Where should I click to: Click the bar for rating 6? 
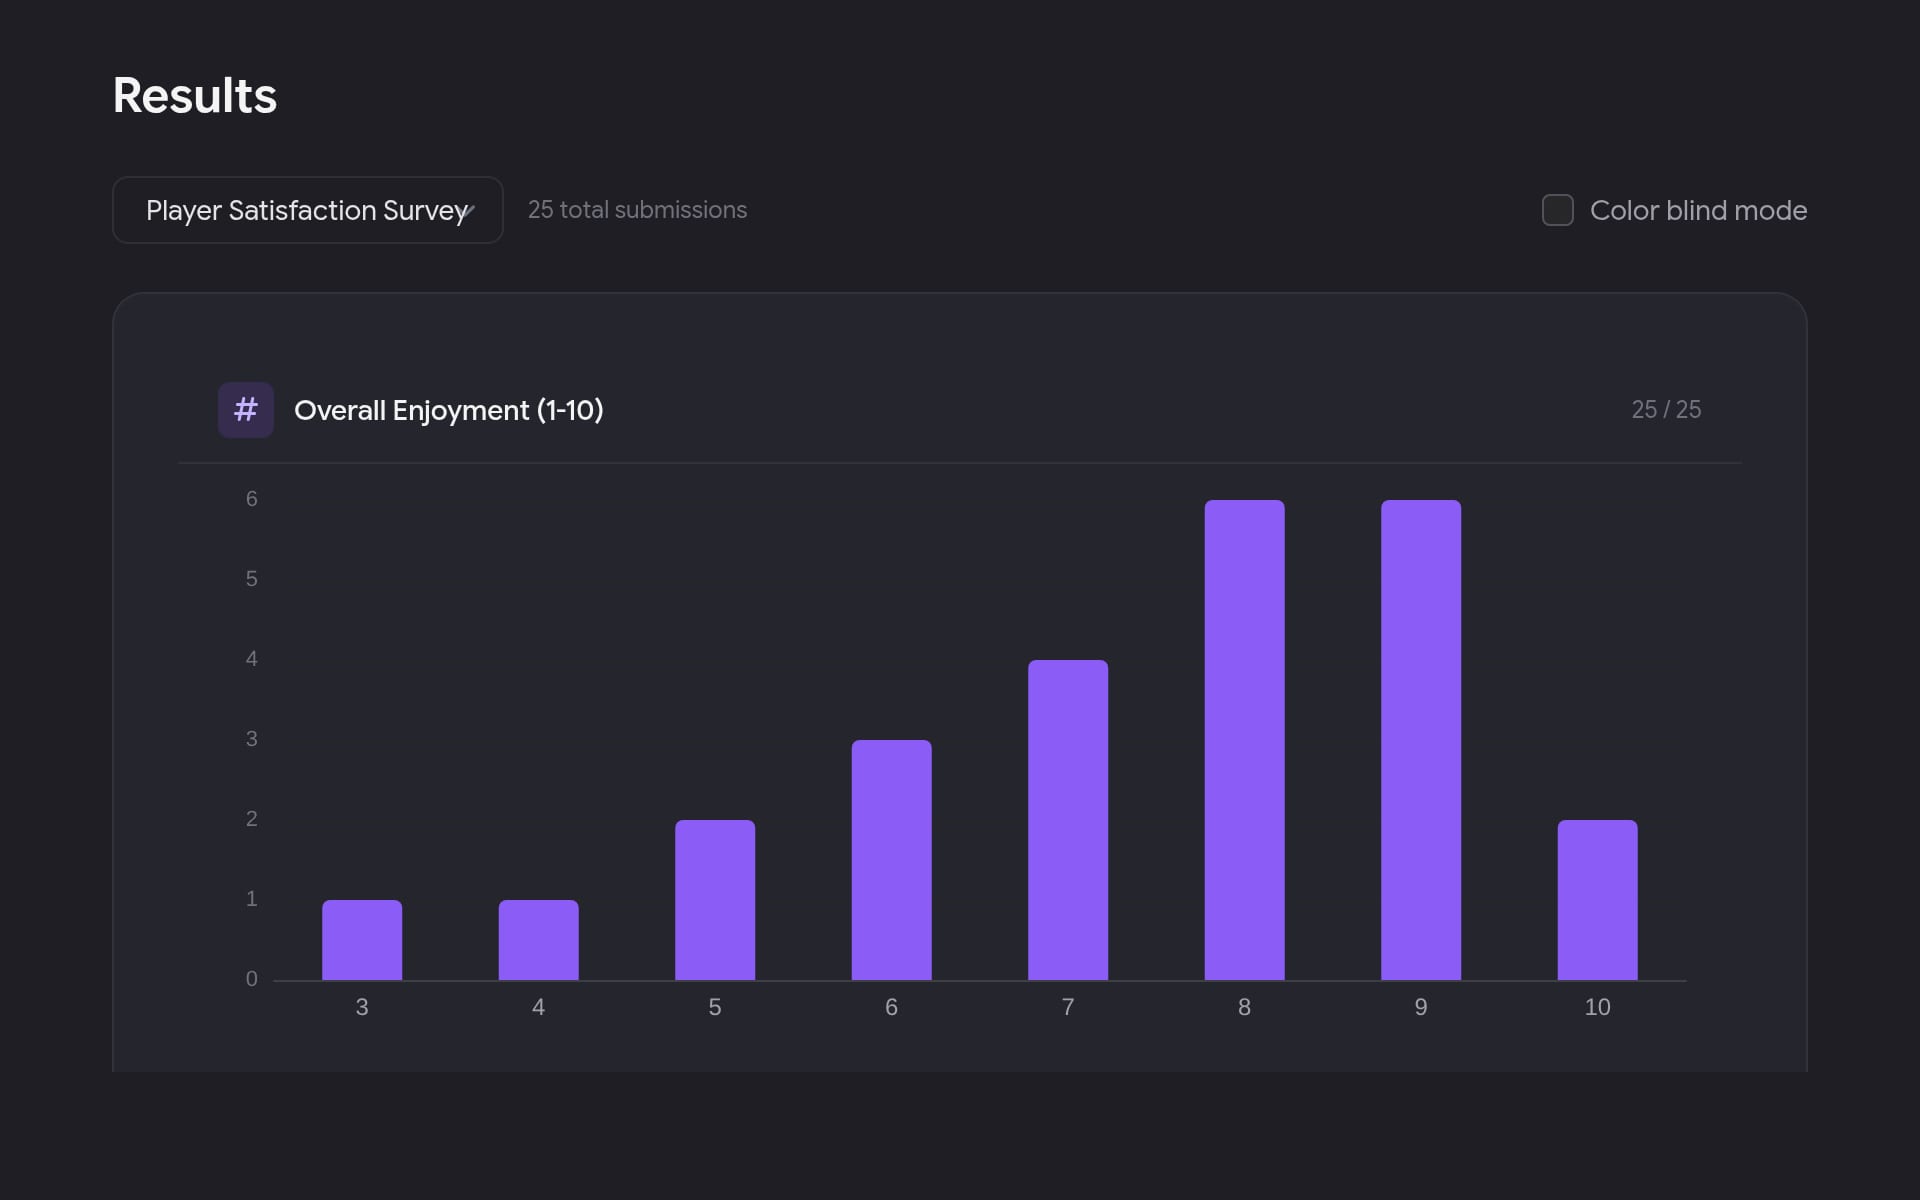(x=891, y=860)
